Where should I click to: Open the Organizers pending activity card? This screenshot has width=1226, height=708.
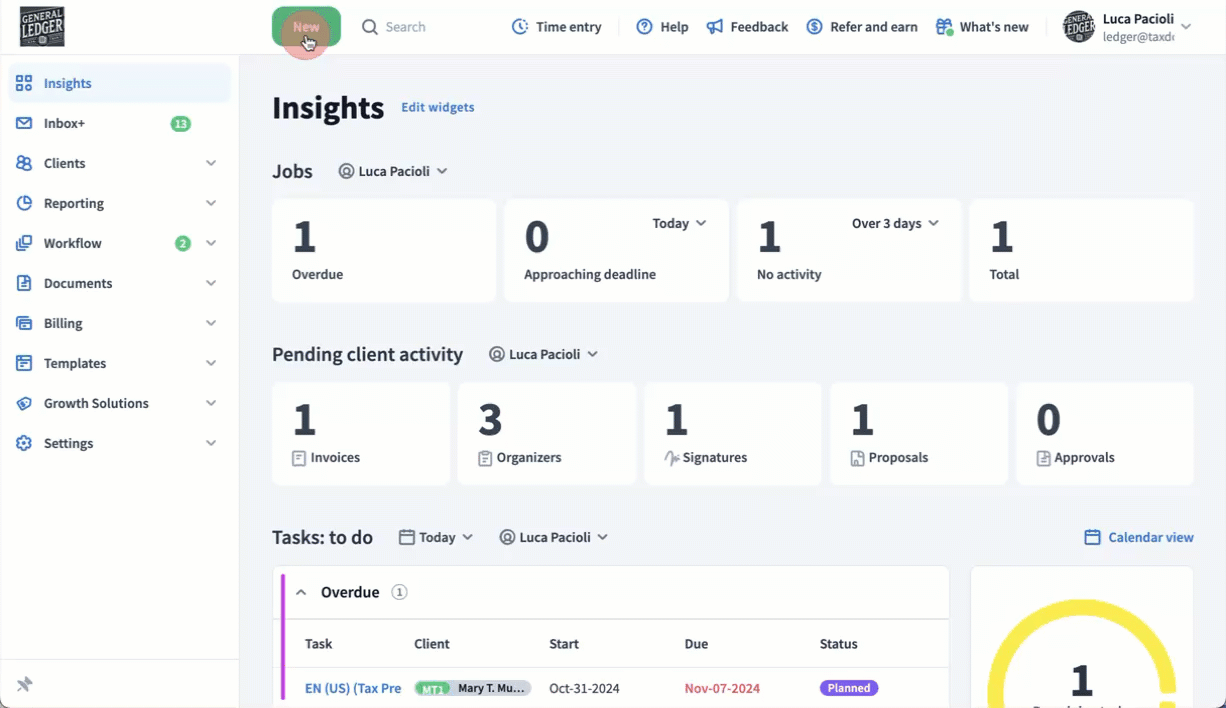click(546, 434)
